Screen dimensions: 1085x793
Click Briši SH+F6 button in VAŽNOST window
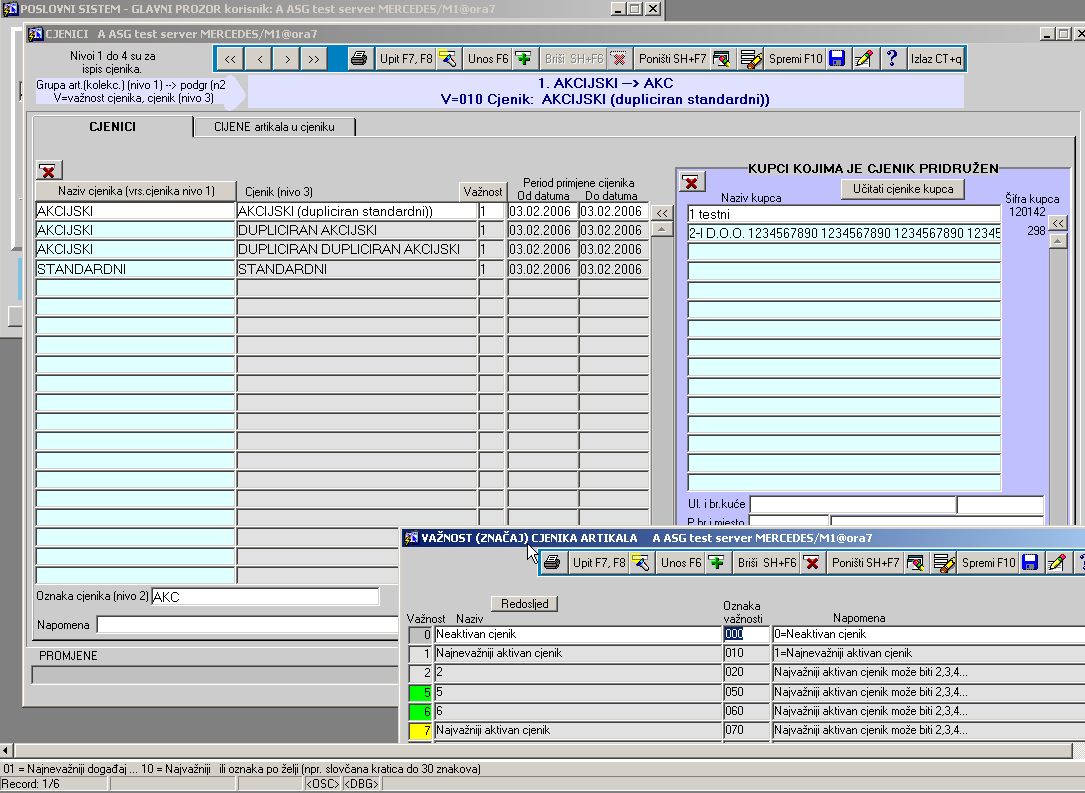[767, 563]
